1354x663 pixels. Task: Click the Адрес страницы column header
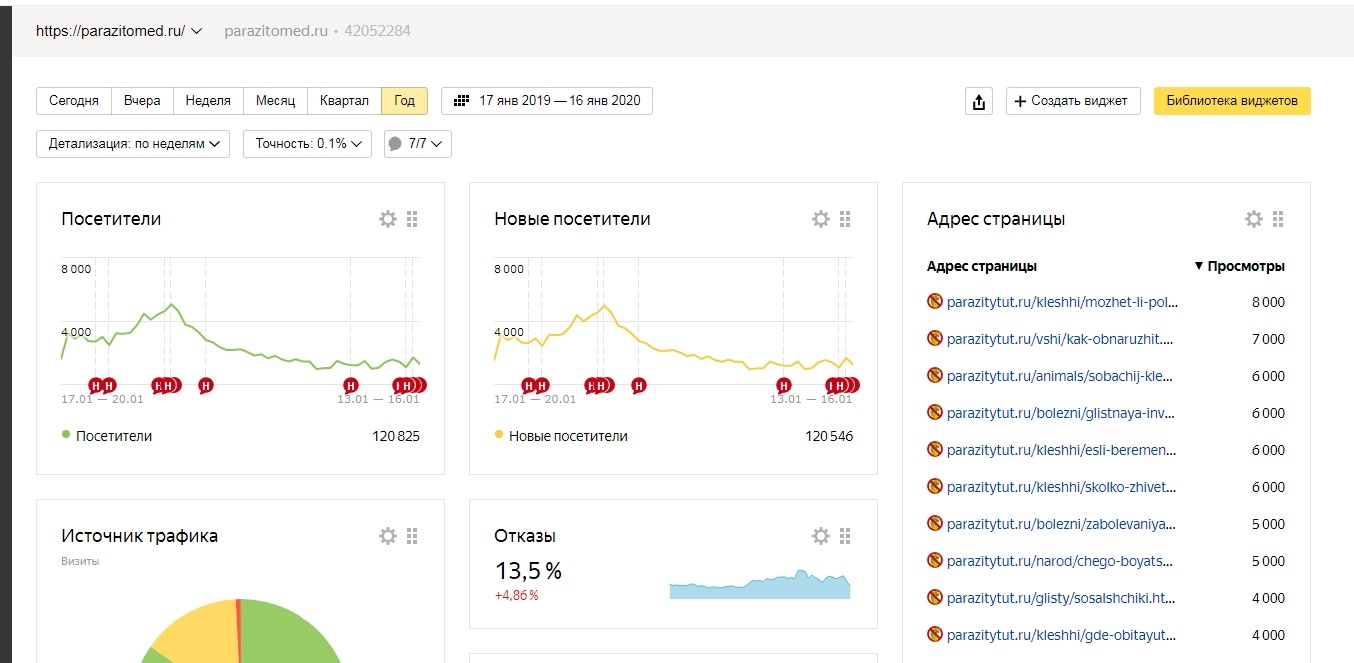[982, 266]
